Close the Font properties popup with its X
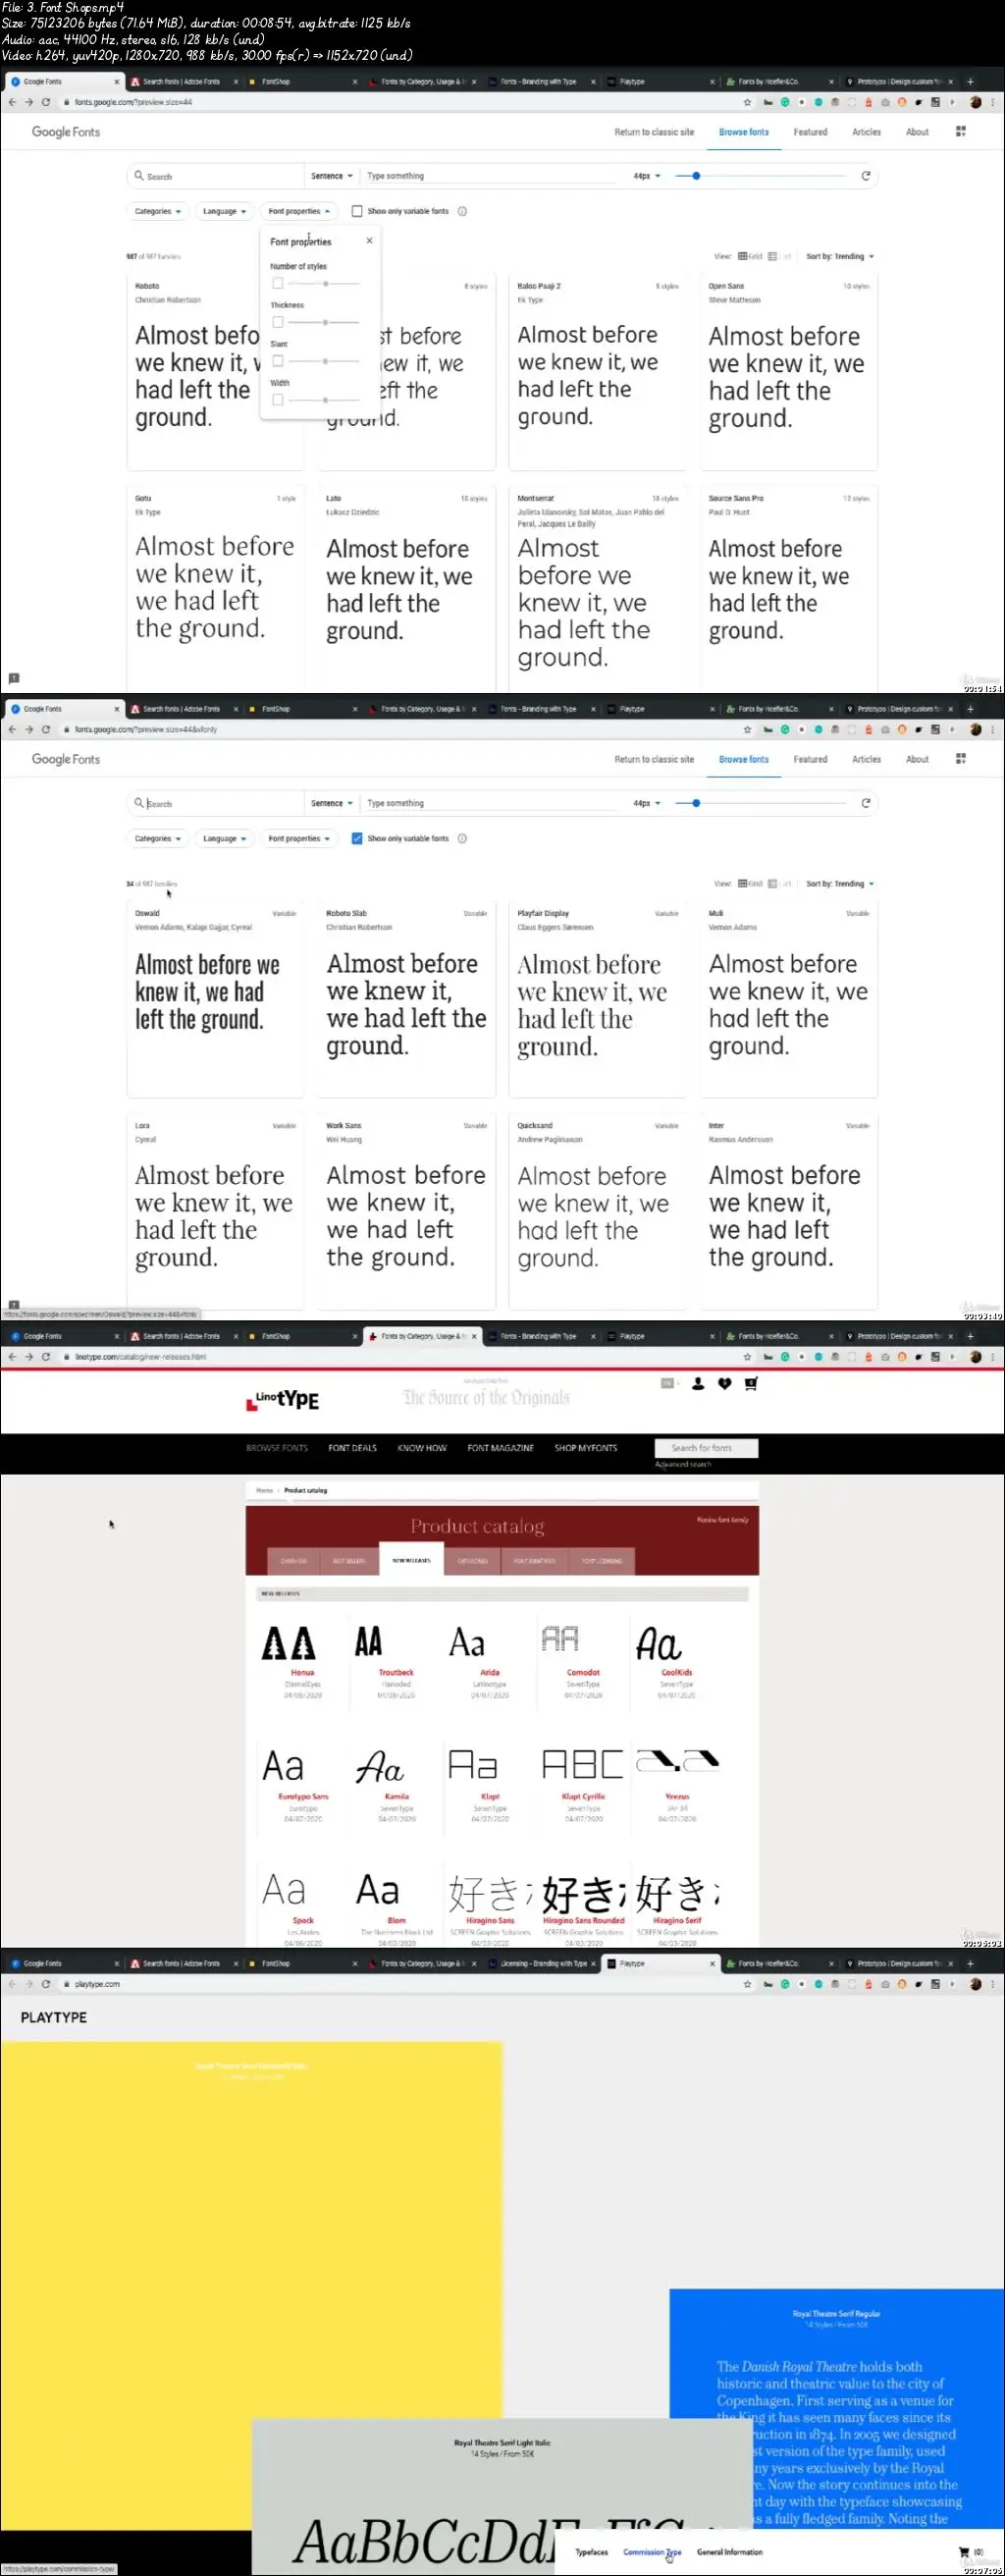Viewport: 1005px width, 2576px height. [x=369, y=241]
